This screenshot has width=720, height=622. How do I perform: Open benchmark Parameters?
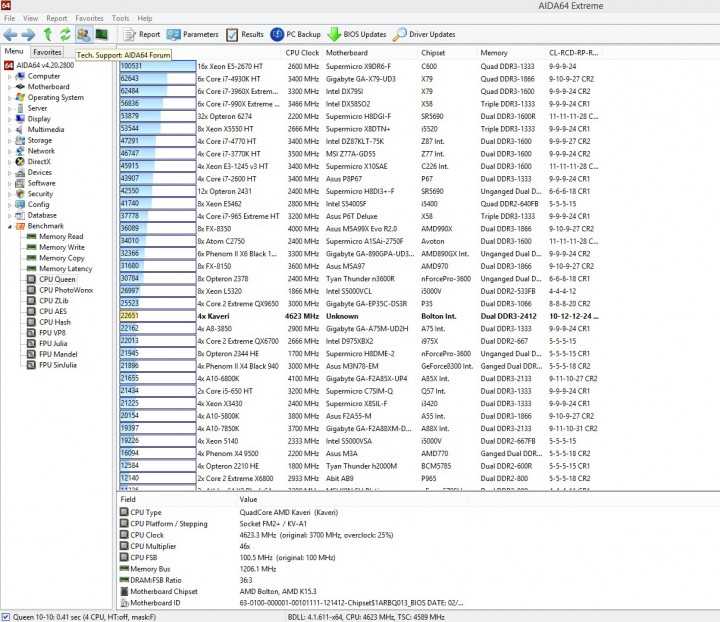(x=192, y=34)
